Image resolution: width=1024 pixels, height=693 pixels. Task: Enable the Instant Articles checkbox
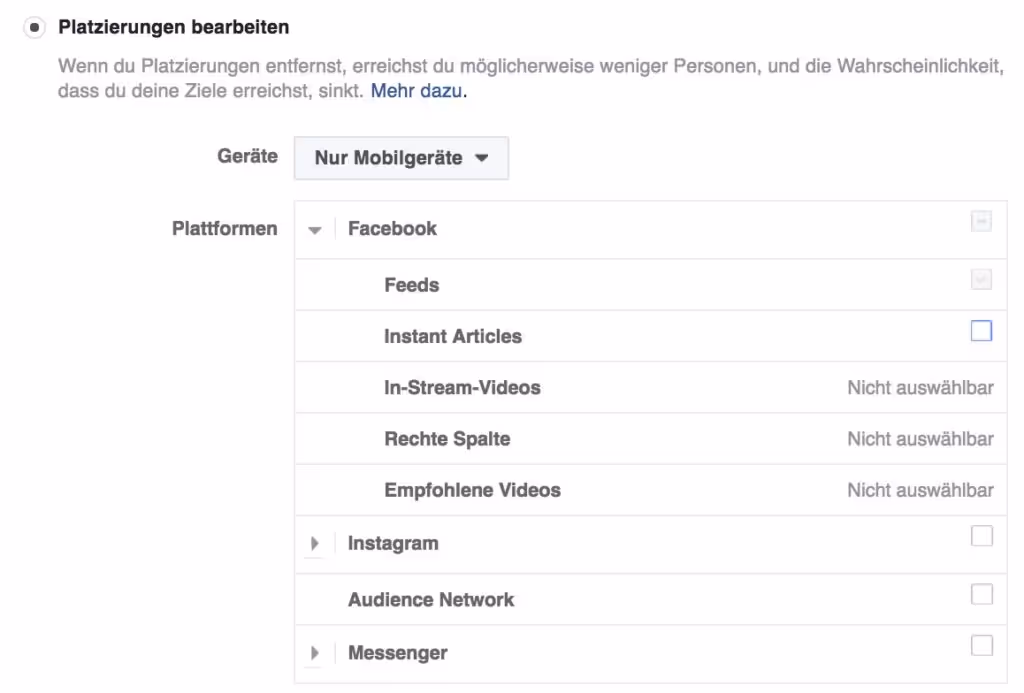[x=981, y=331]
